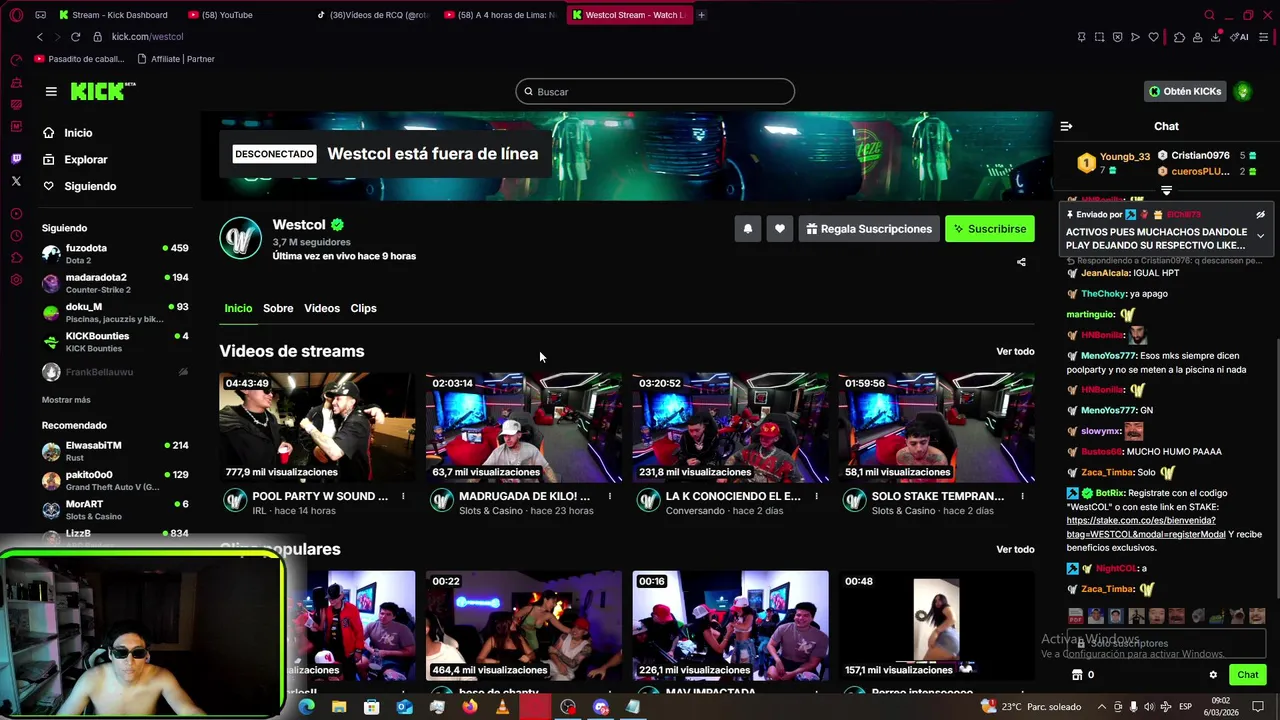Go back with browser back arrow
The width and height of the screenshot is (1280, 720).
tap(40, 37)
